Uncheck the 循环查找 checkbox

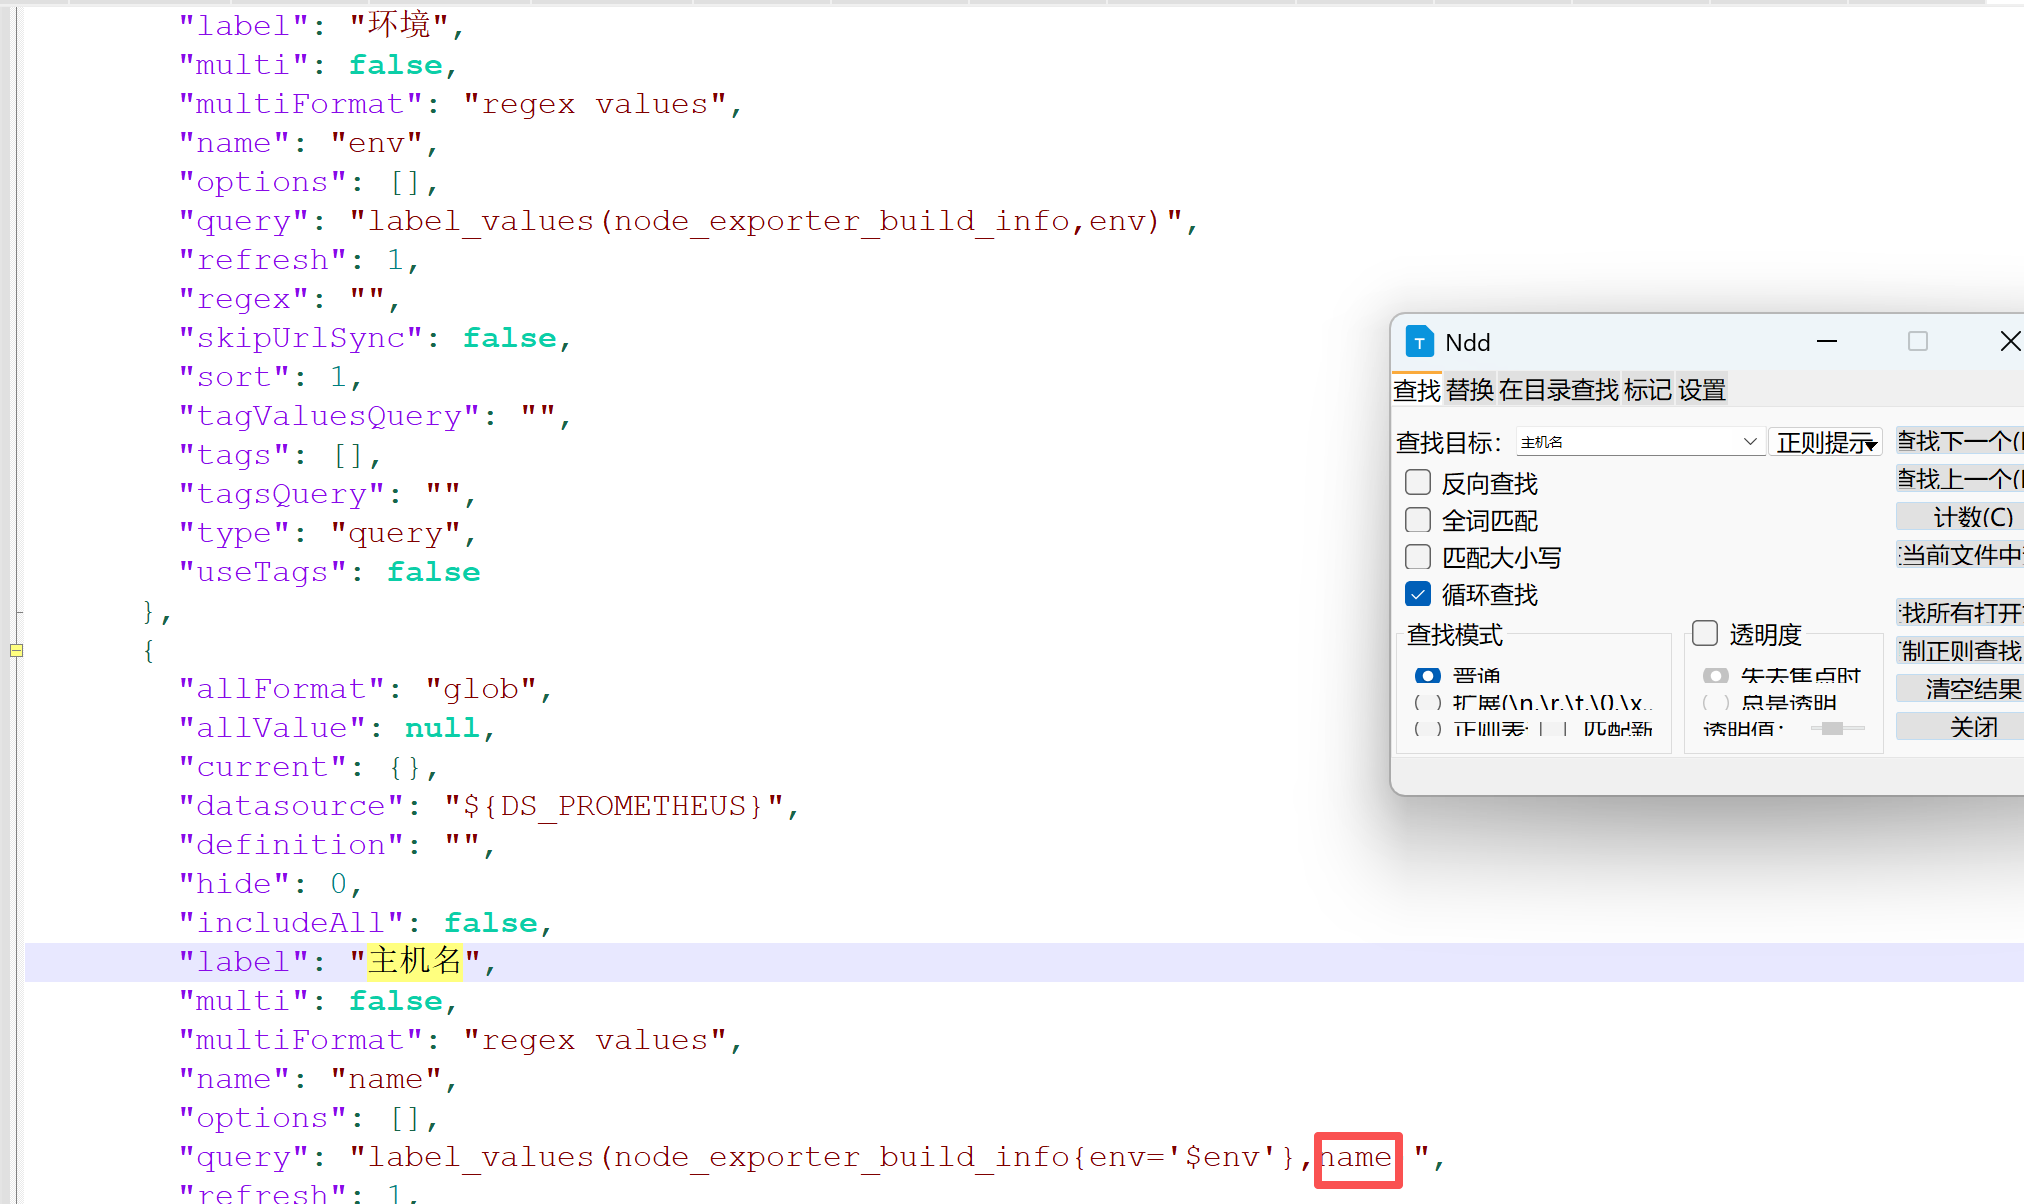[1418, 594]
